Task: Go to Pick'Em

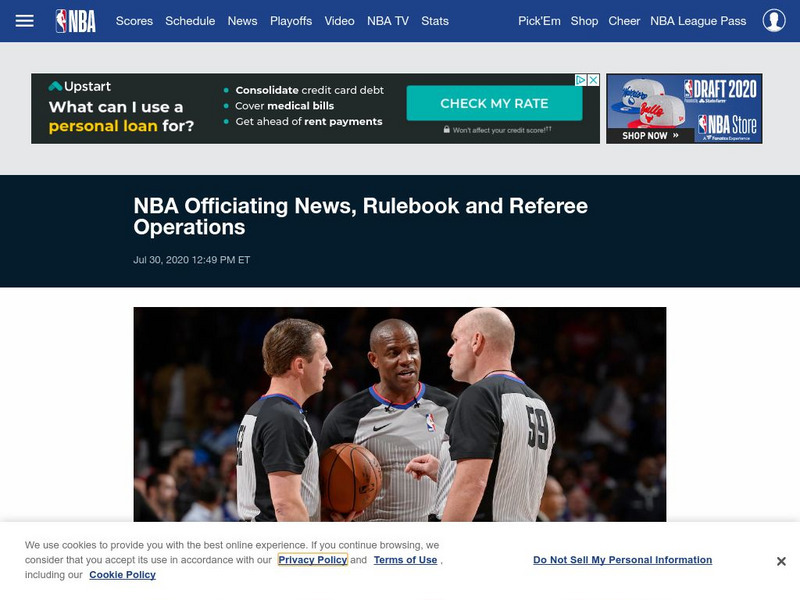Action: pos(539,21)
